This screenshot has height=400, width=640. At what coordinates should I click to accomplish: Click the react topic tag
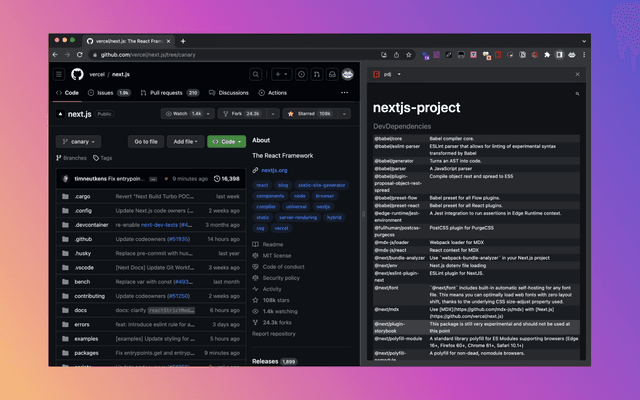click(x=262, y=185)
